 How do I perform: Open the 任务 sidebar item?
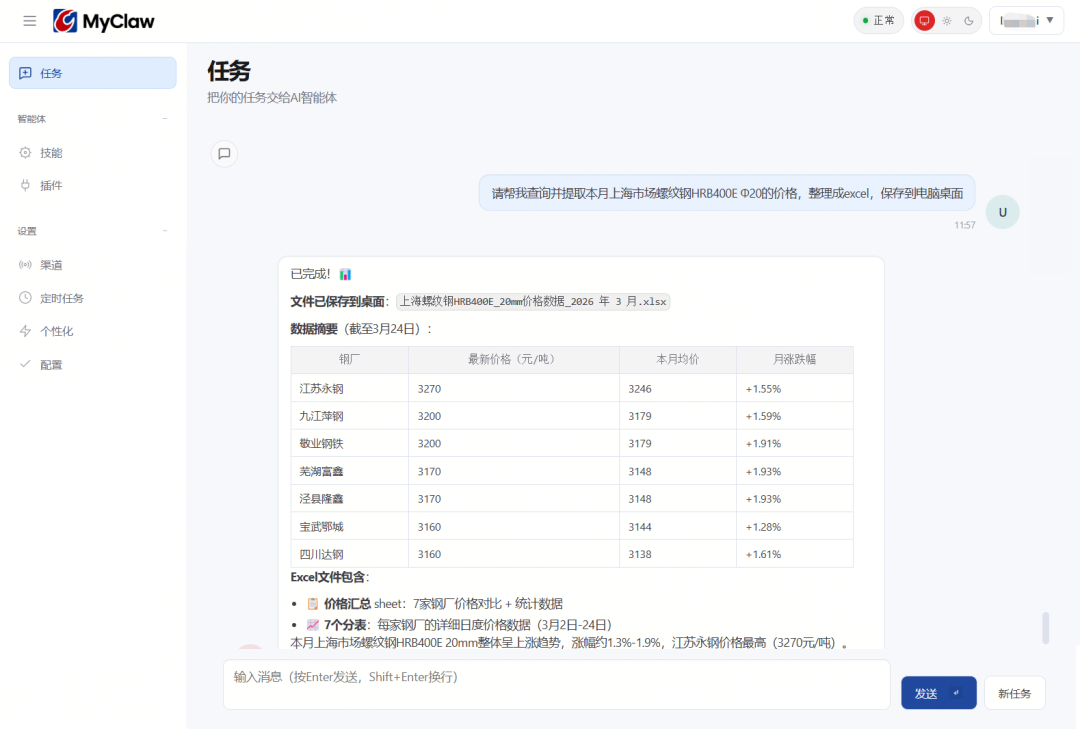point(92,73)
